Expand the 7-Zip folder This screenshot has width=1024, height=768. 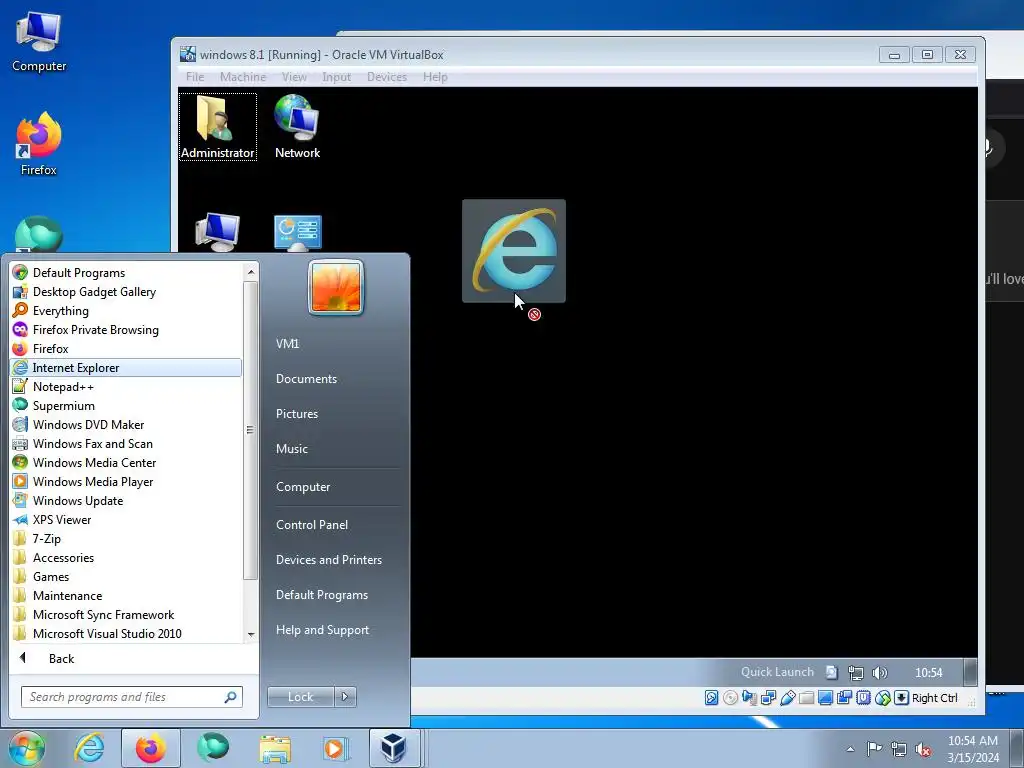click(126, 538)
